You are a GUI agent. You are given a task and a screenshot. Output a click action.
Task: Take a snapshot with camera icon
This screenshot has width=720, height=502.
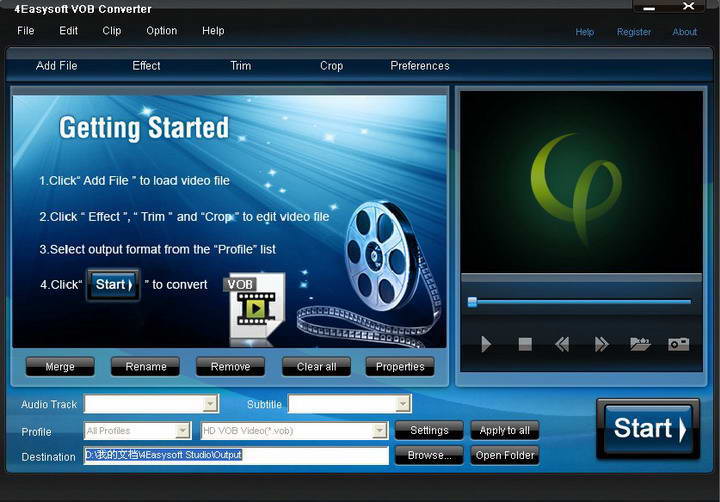679,344
